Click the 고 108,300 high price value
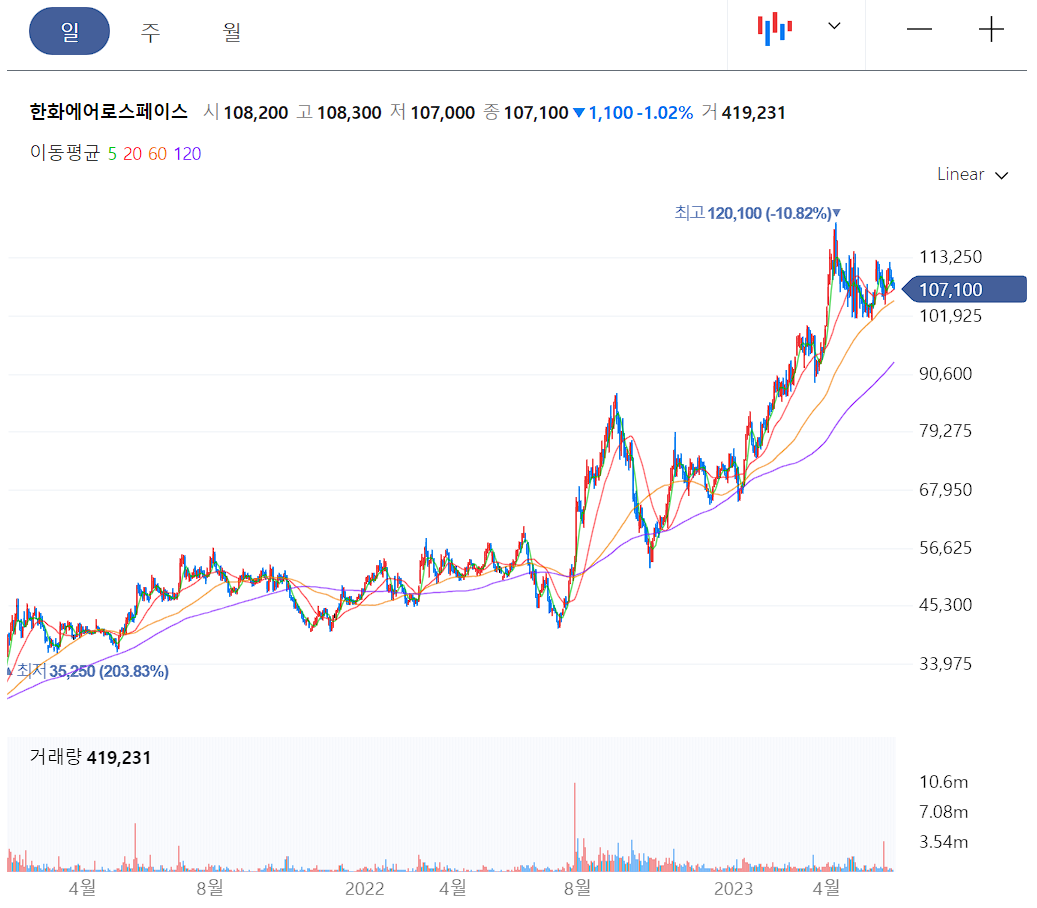The image size is (1037, 908). 339,112
